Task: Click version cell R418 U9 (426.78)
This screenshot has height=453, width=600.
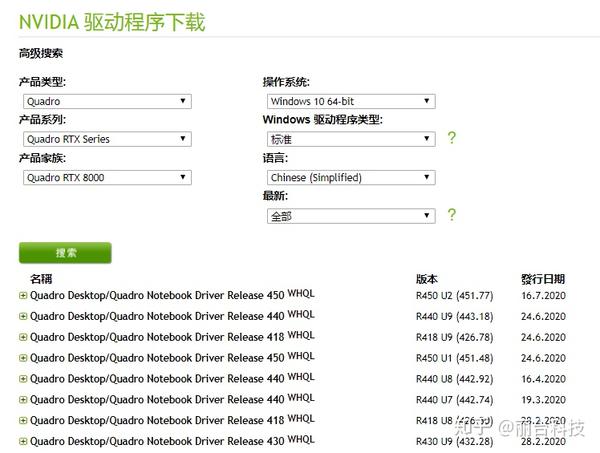Action: pyautogui.click(x=455, y=337)
